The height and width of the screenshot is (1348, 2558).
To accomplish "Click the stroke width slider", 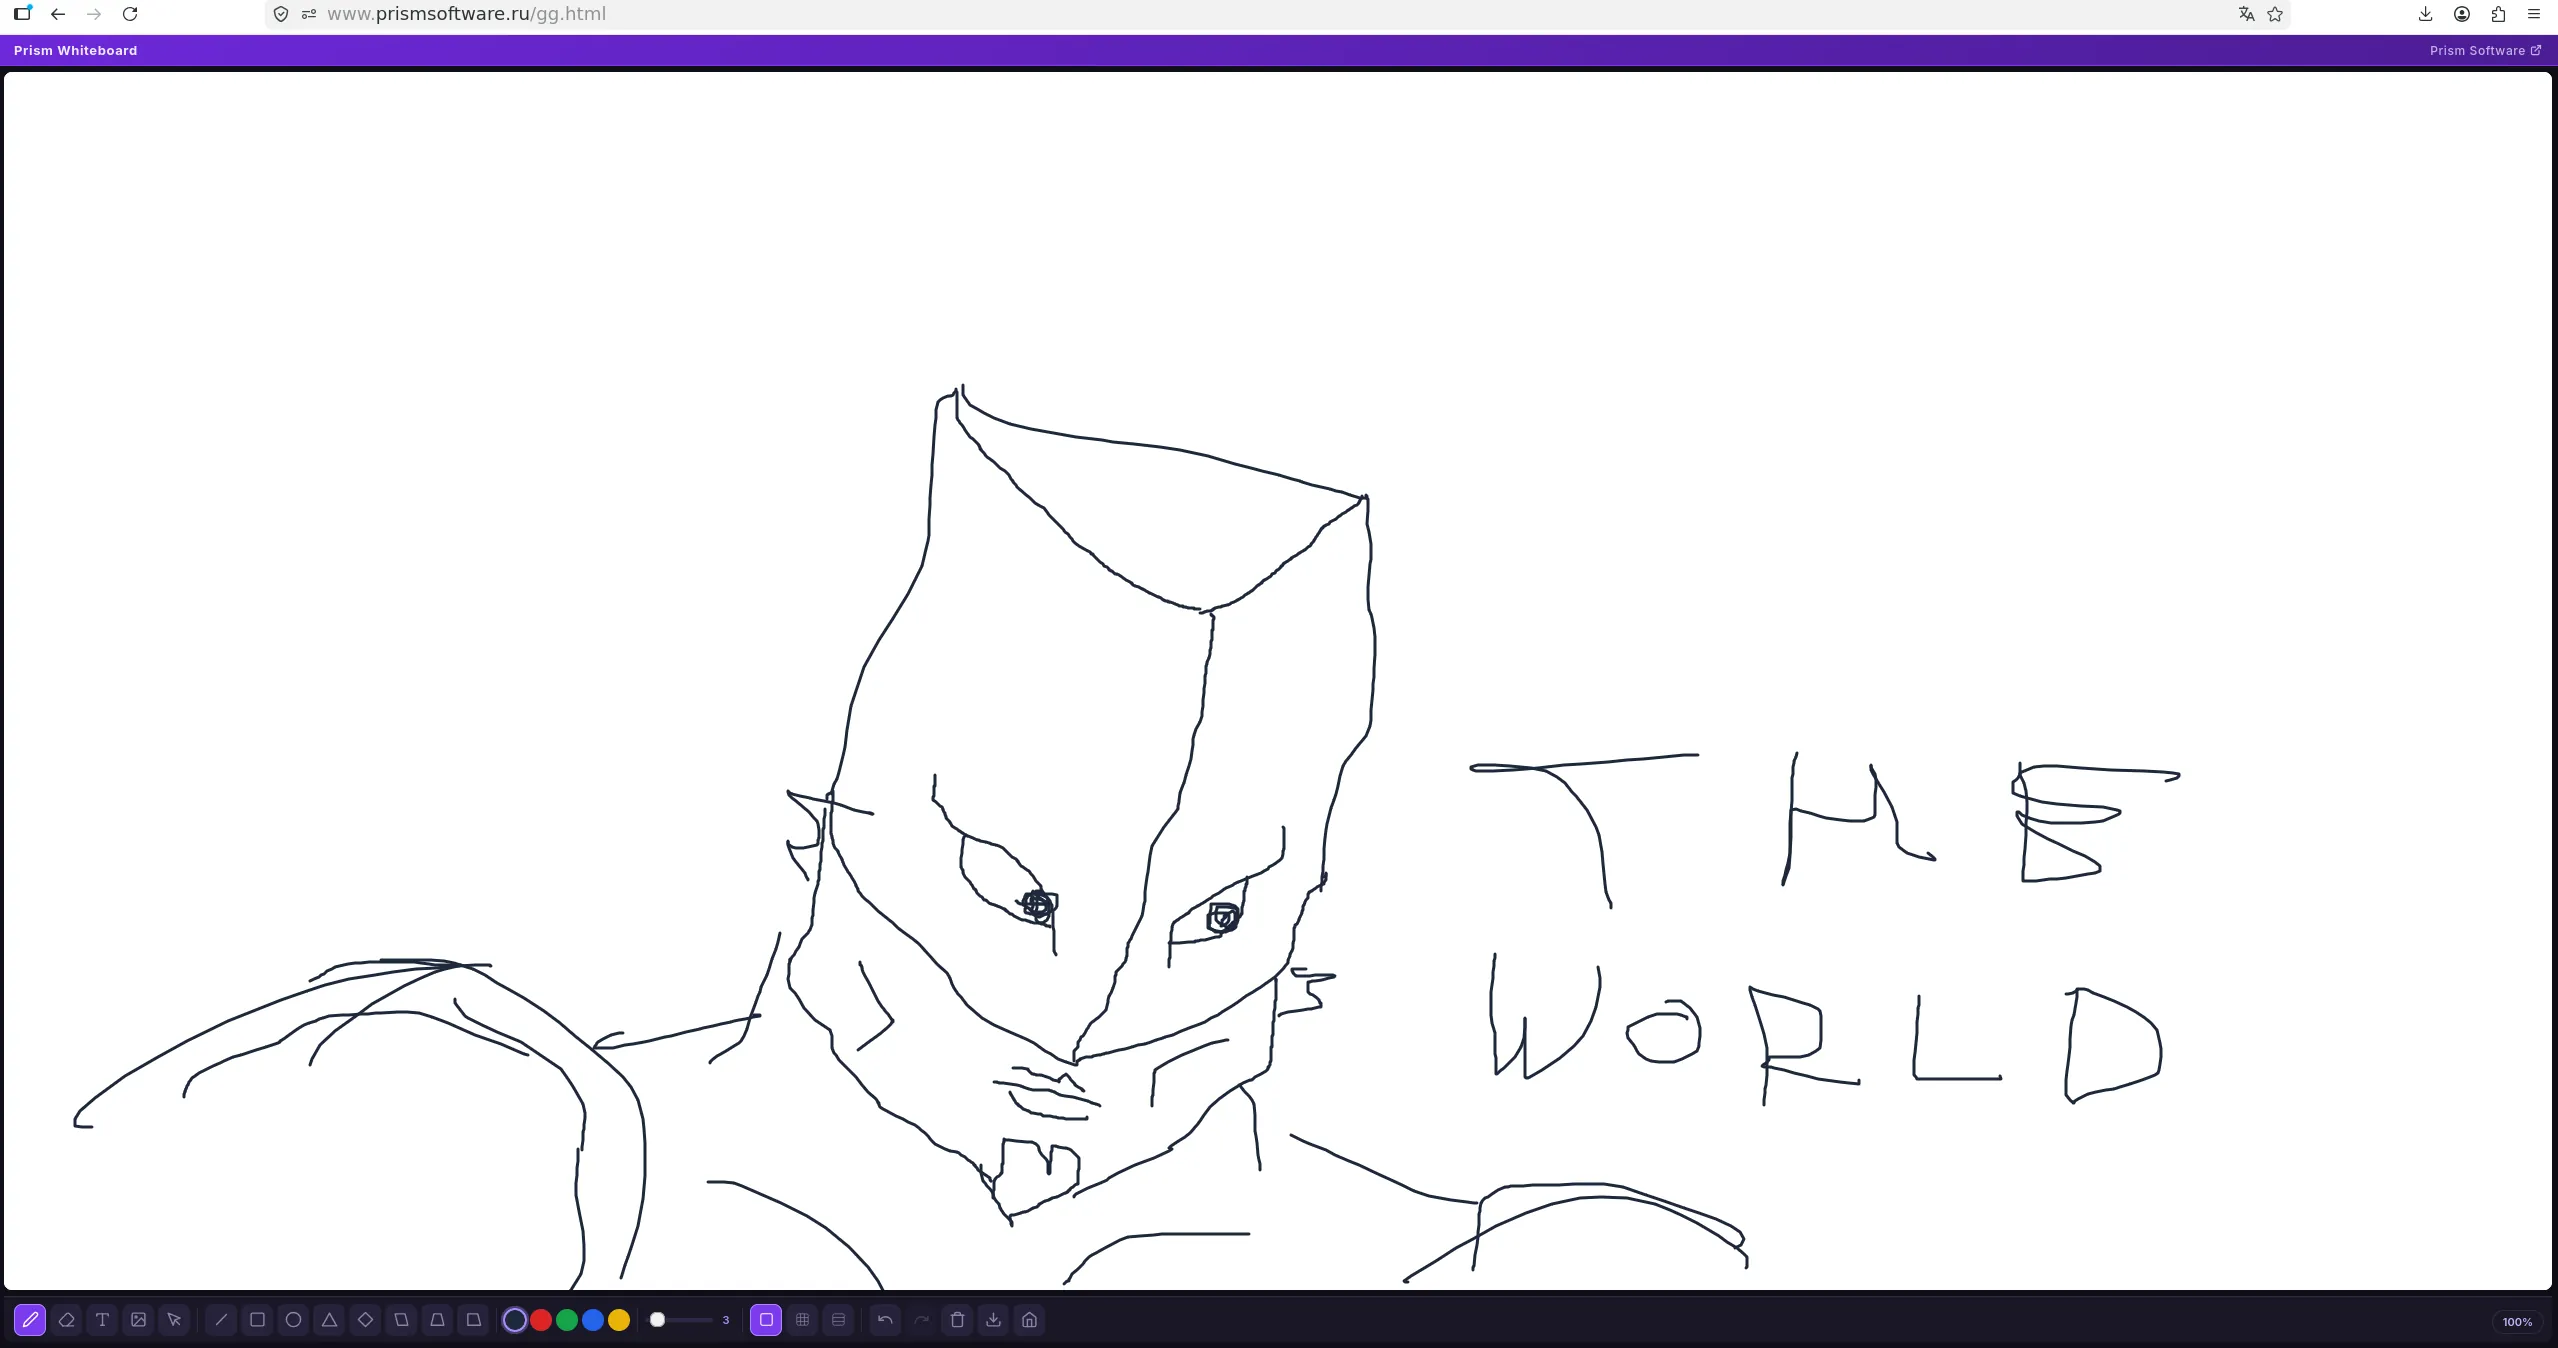I will point(682,1320).
